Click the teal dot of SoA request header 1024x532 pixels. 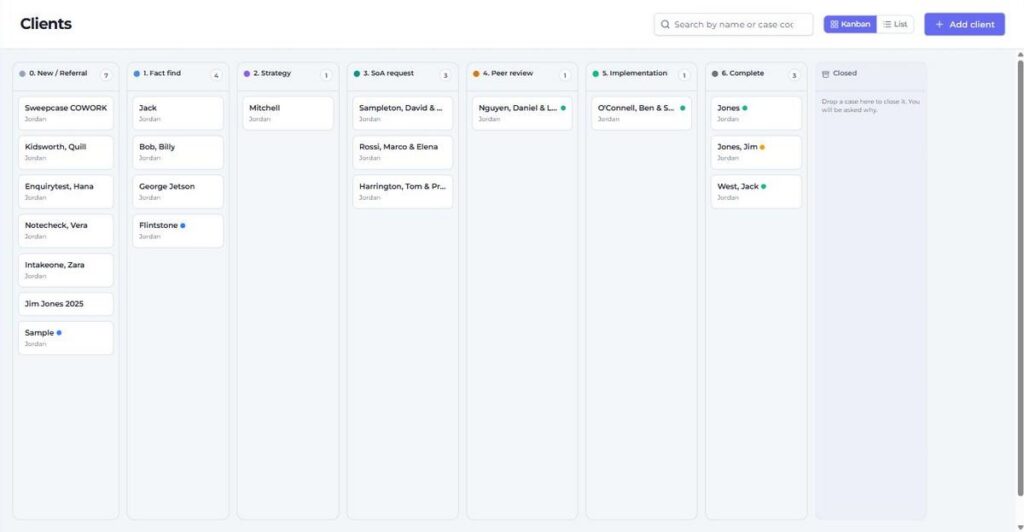[x=357, y=74]
